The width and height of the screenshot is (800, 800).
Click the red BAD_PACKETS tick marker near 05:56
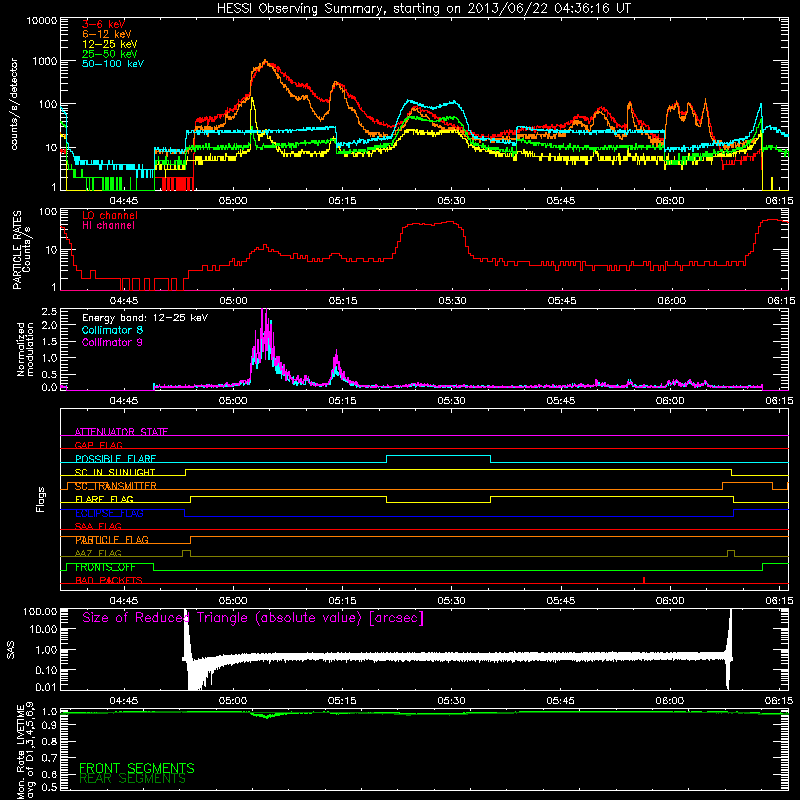coord(644,580)
